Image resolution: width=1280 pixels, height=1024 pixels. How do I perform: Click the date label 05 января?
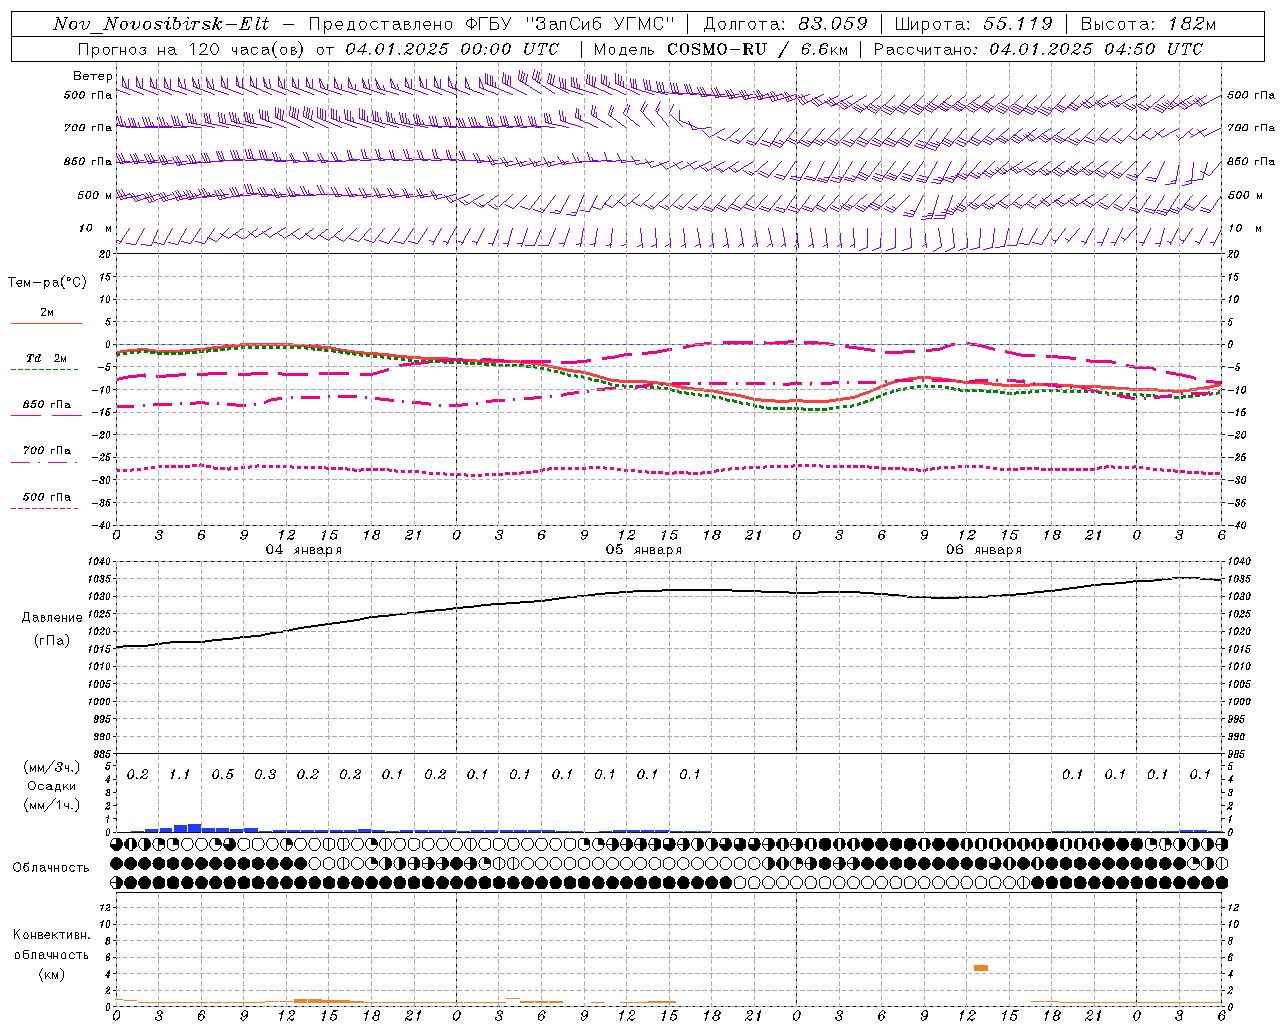[643, 550]
